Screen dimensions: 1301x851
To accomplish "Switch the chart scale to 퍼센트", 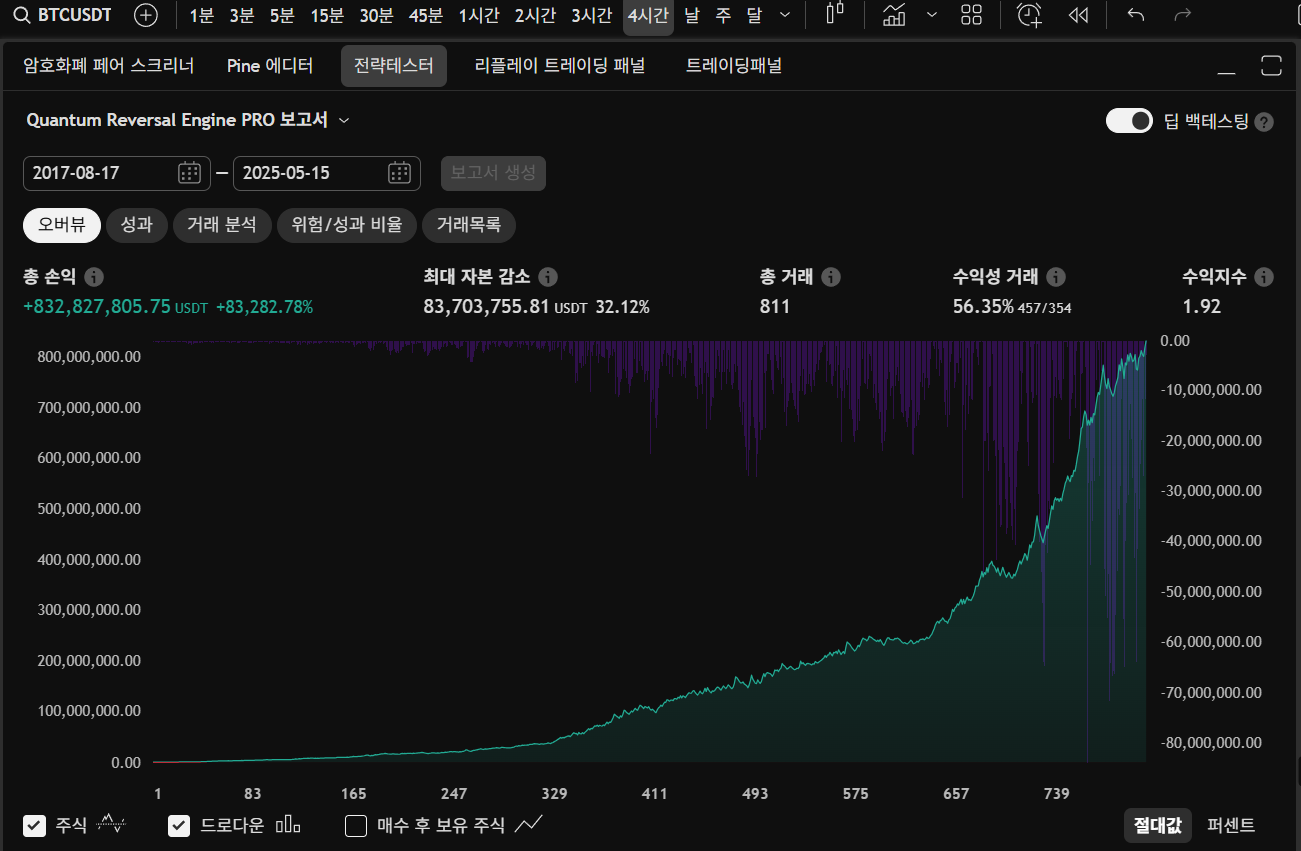I will click(1231, 825).
